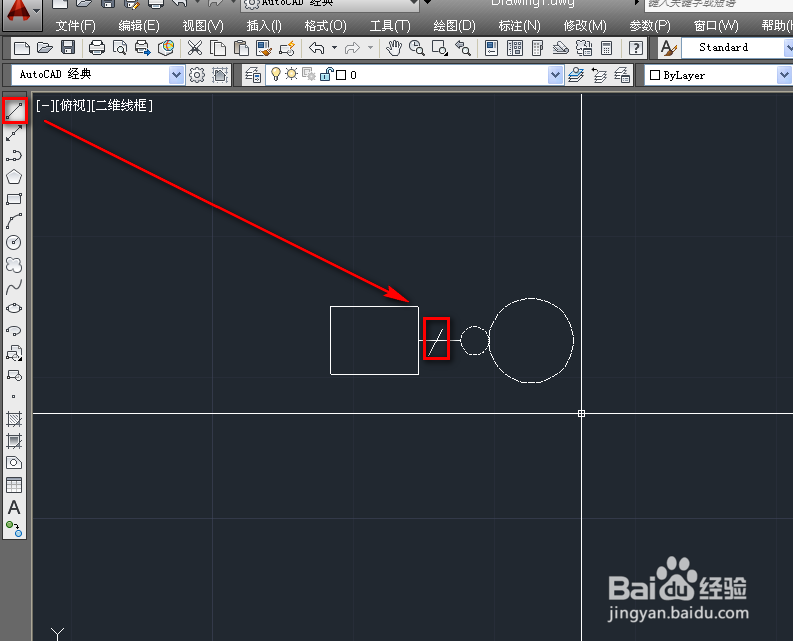Screen dimensions: 793x641
Task: Expand the AutoCAD 经典 workspace dropdown
Action: (175, 75)
